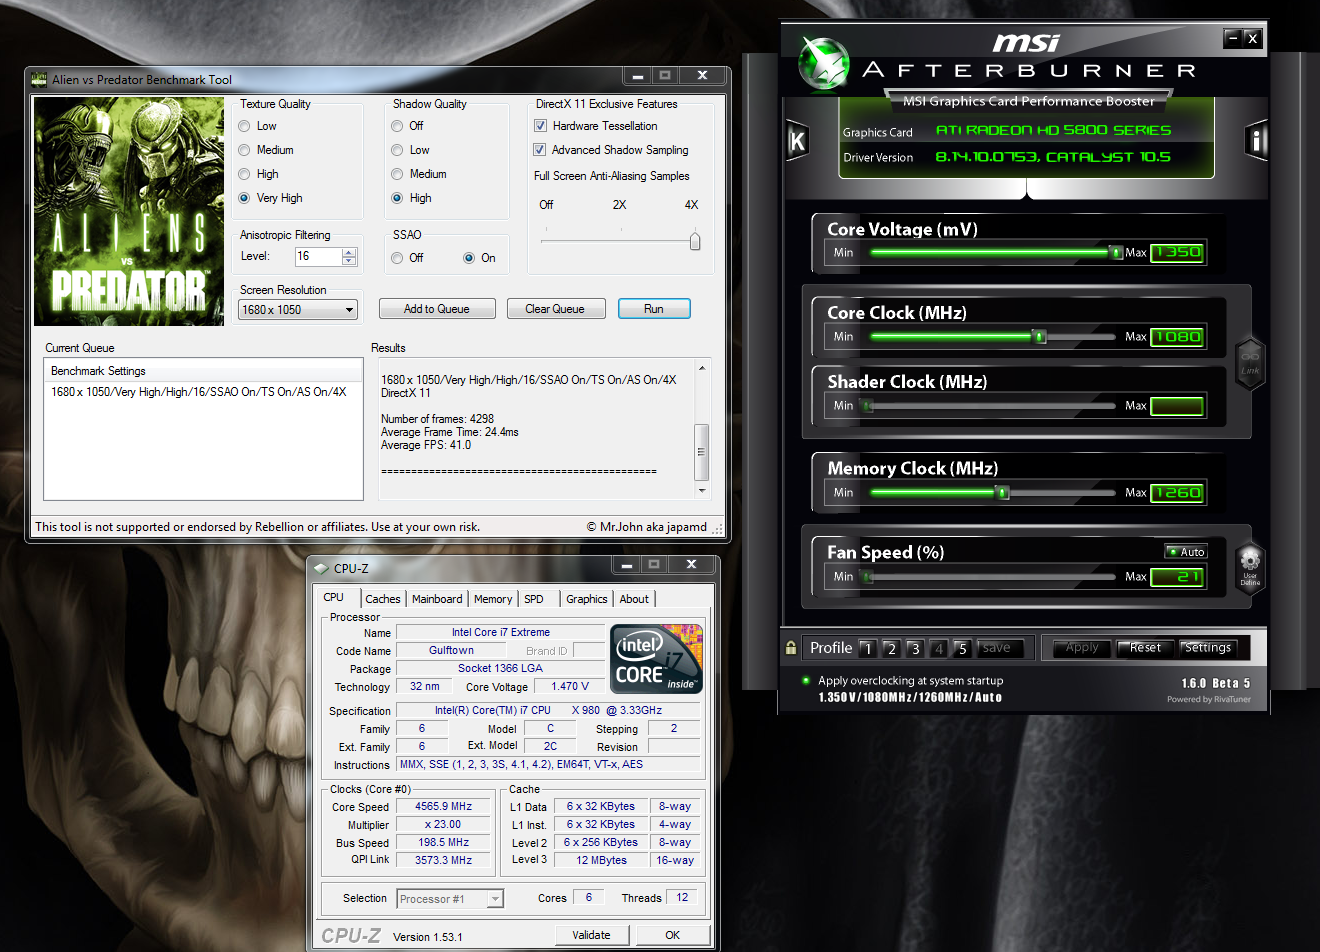
Task: Switch to the SPD tab in CPU-Z
Action: coord(534,599)
